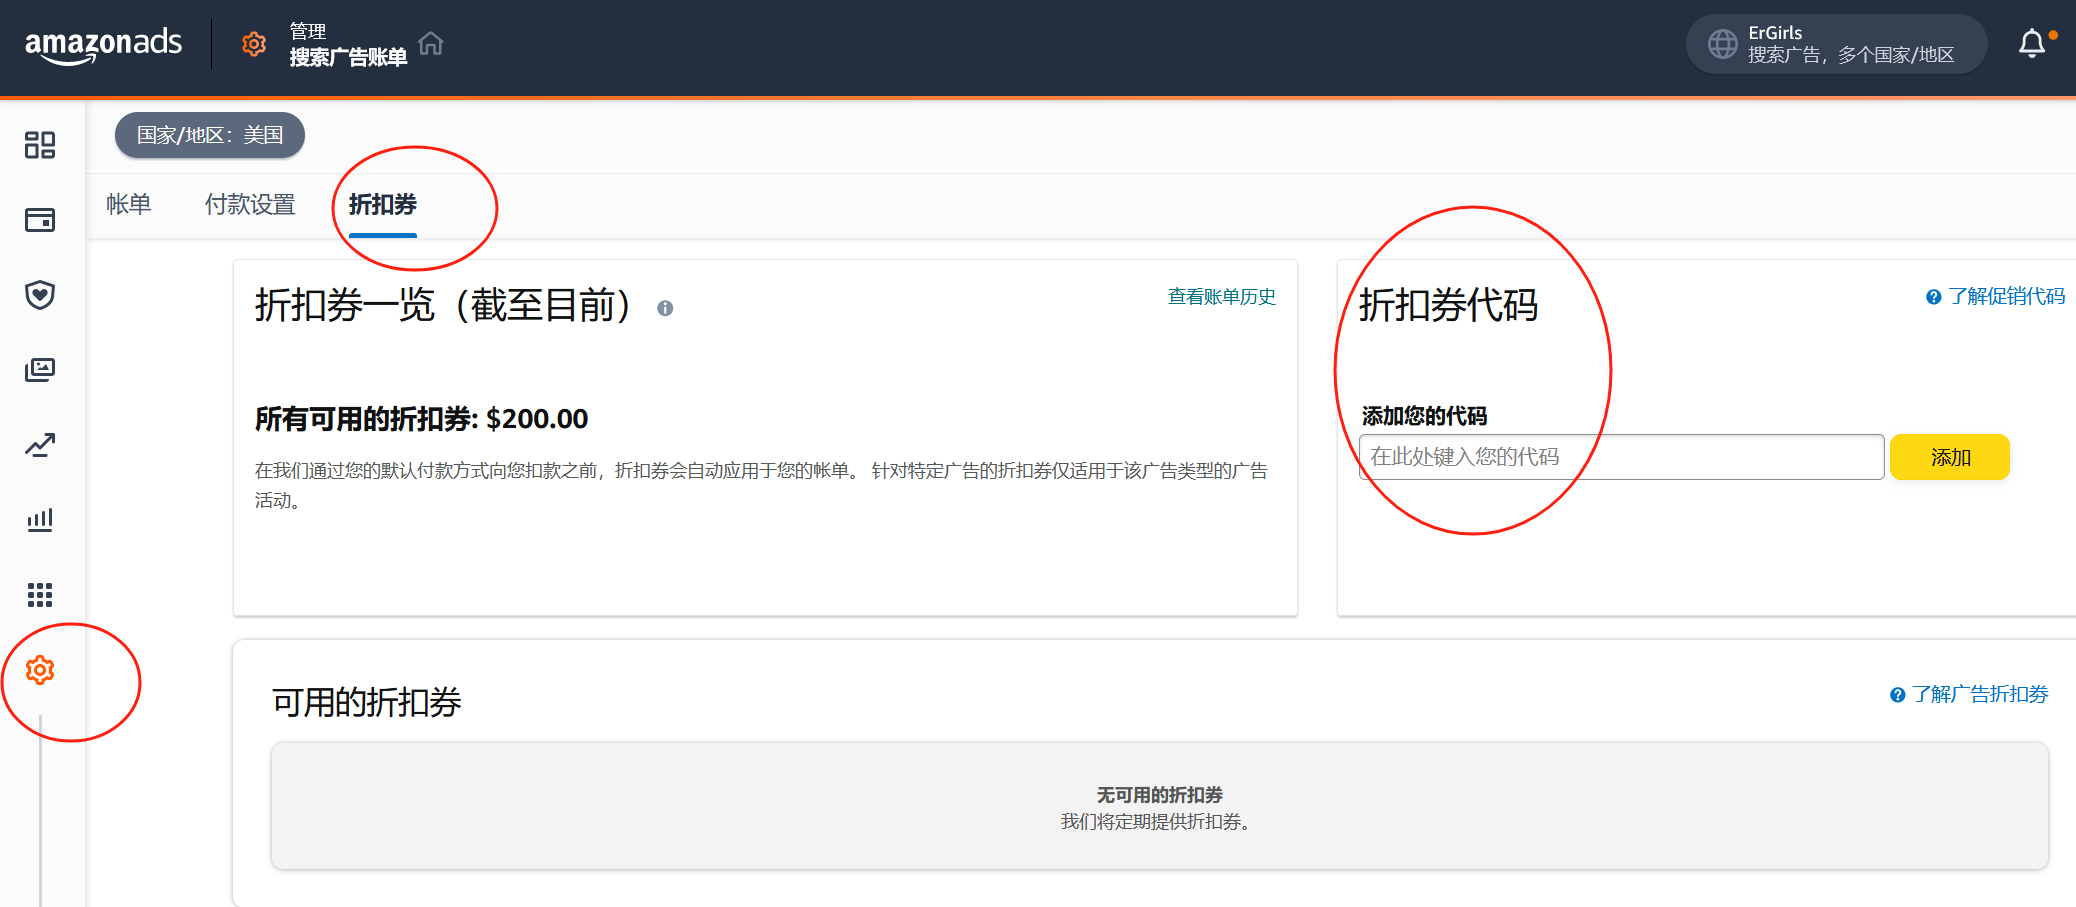This screenshot has height=907, width=2076.
Task: Open the apps grid icon in sidebar
Action: click(x=40, y=595)
